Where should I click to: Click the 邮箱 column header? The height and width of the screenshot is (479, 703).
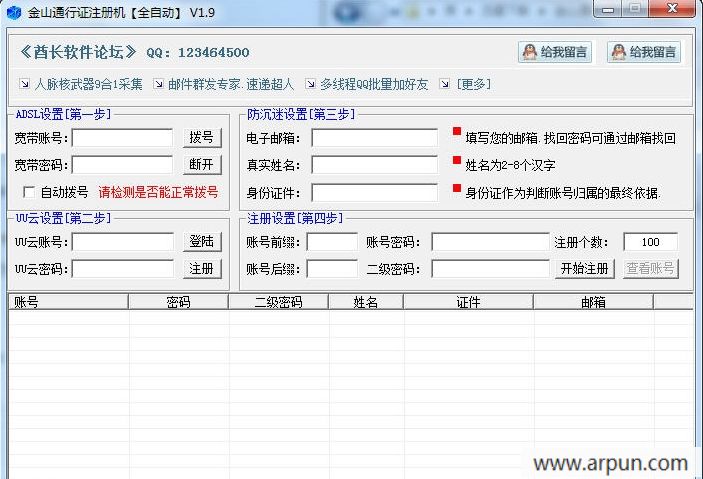(594, 302)
